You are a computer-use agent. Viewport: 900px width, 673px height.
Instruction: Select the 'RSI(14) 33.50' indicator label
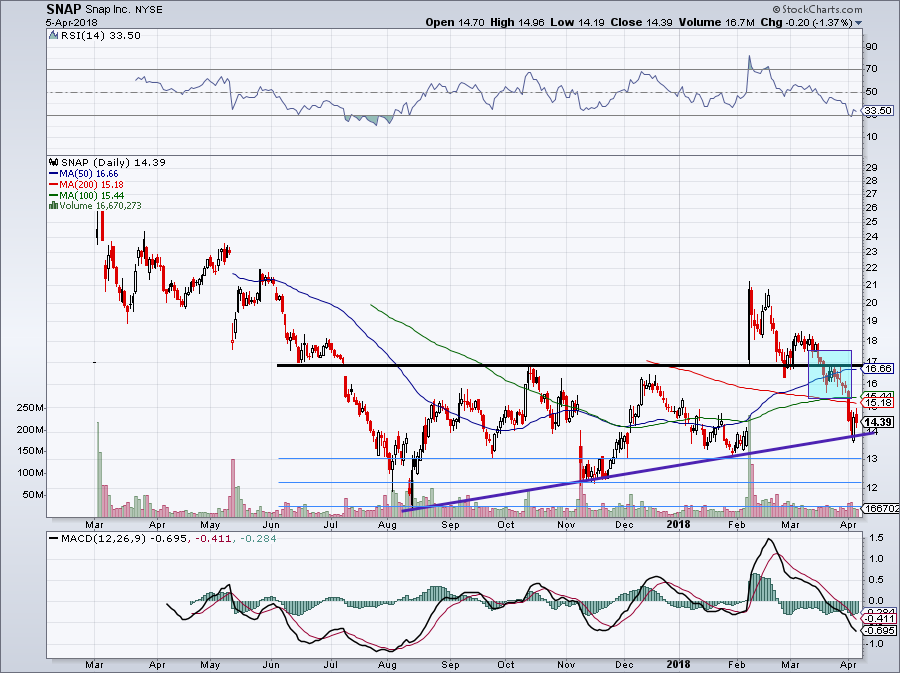tap(100, 35)
